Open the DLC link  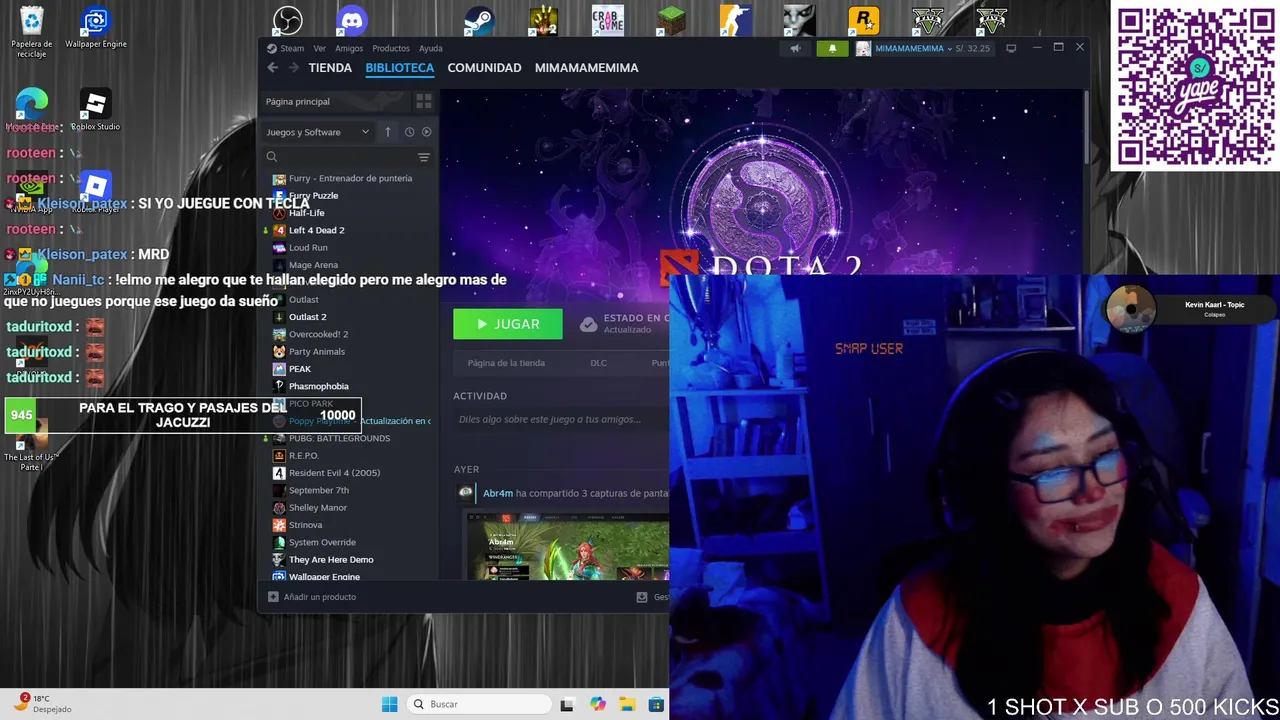598,363
